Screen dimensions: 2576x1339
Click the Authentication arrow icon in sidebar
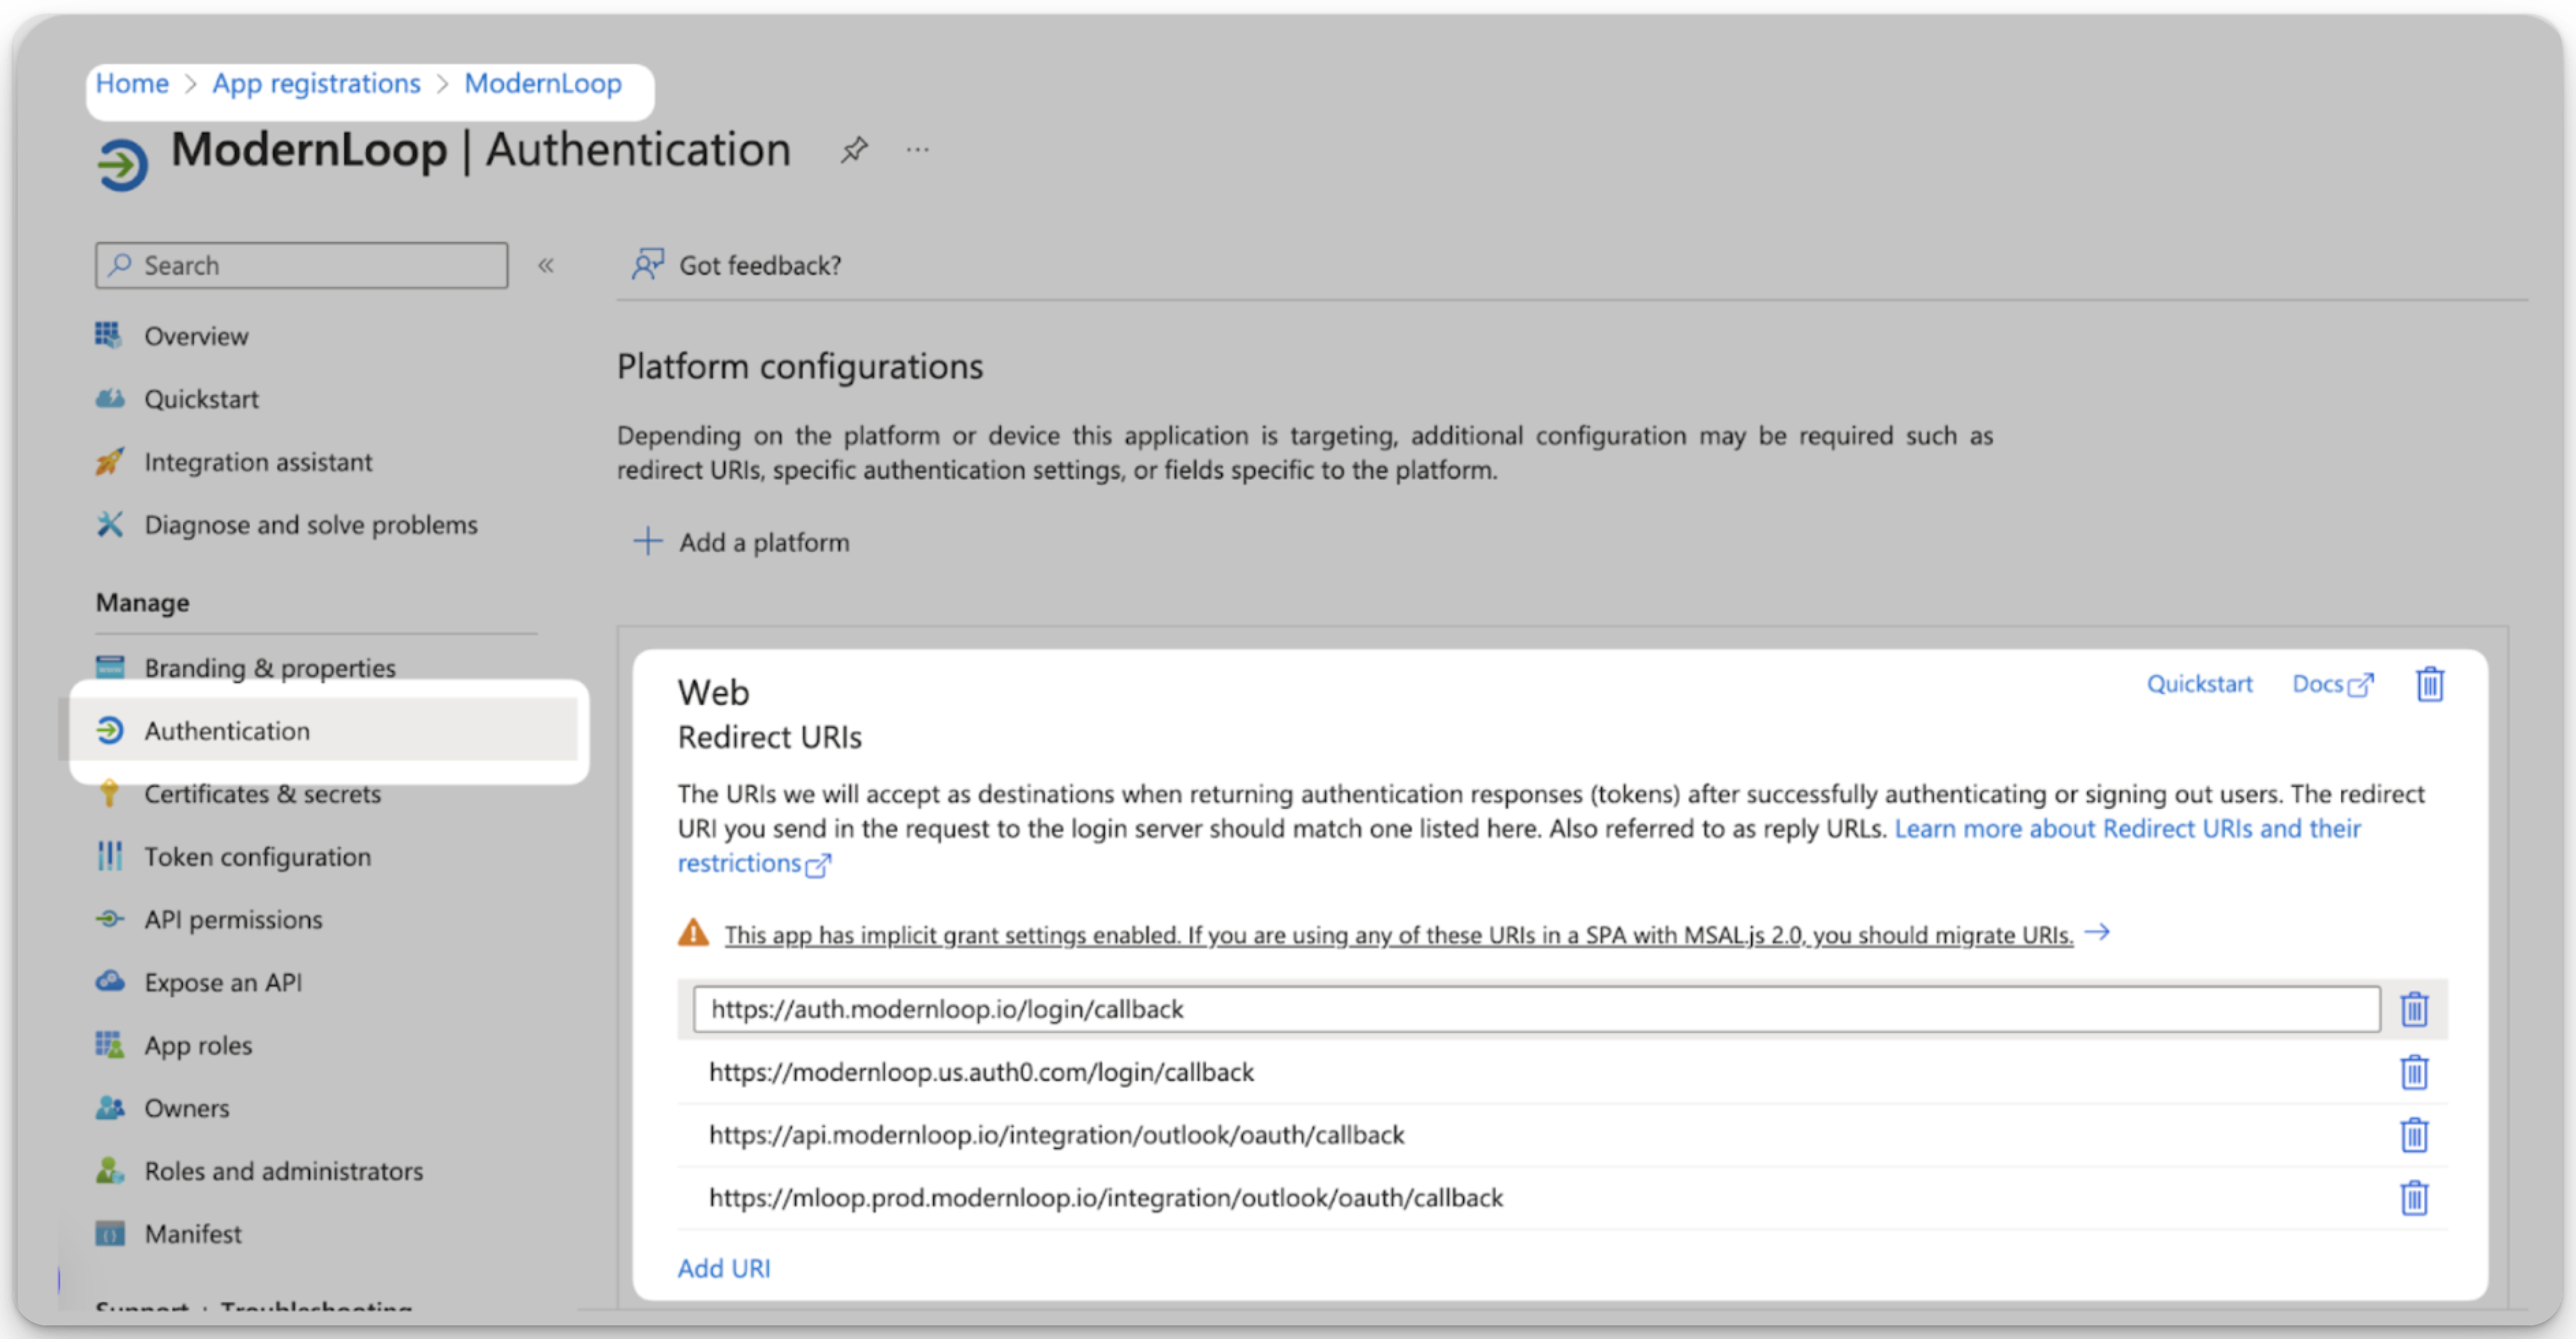coord(109,730)
